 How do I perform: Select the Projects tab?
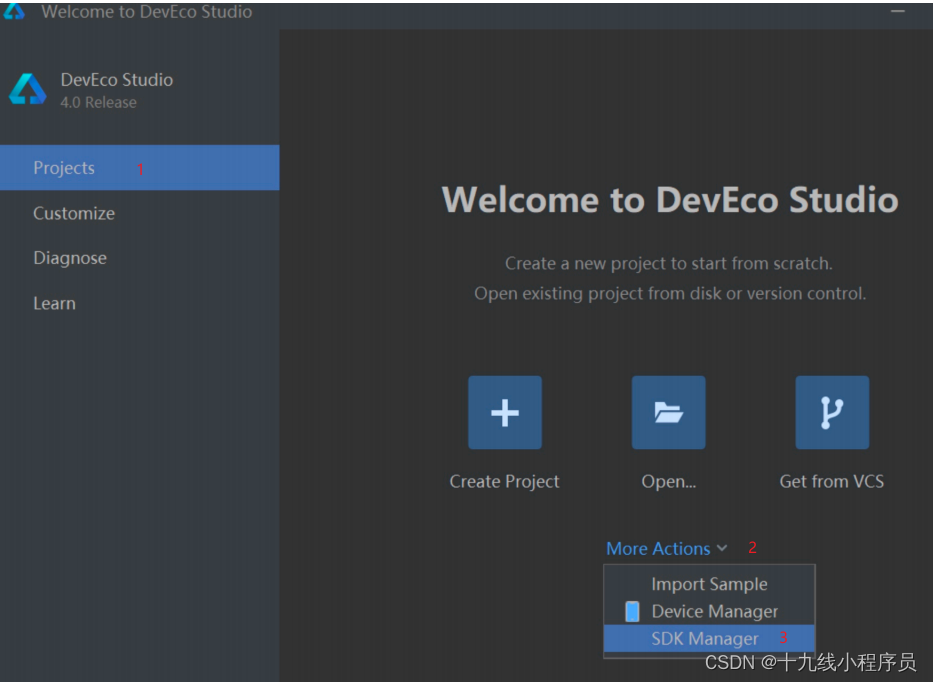pyautogui.click(x=139, y=168)
